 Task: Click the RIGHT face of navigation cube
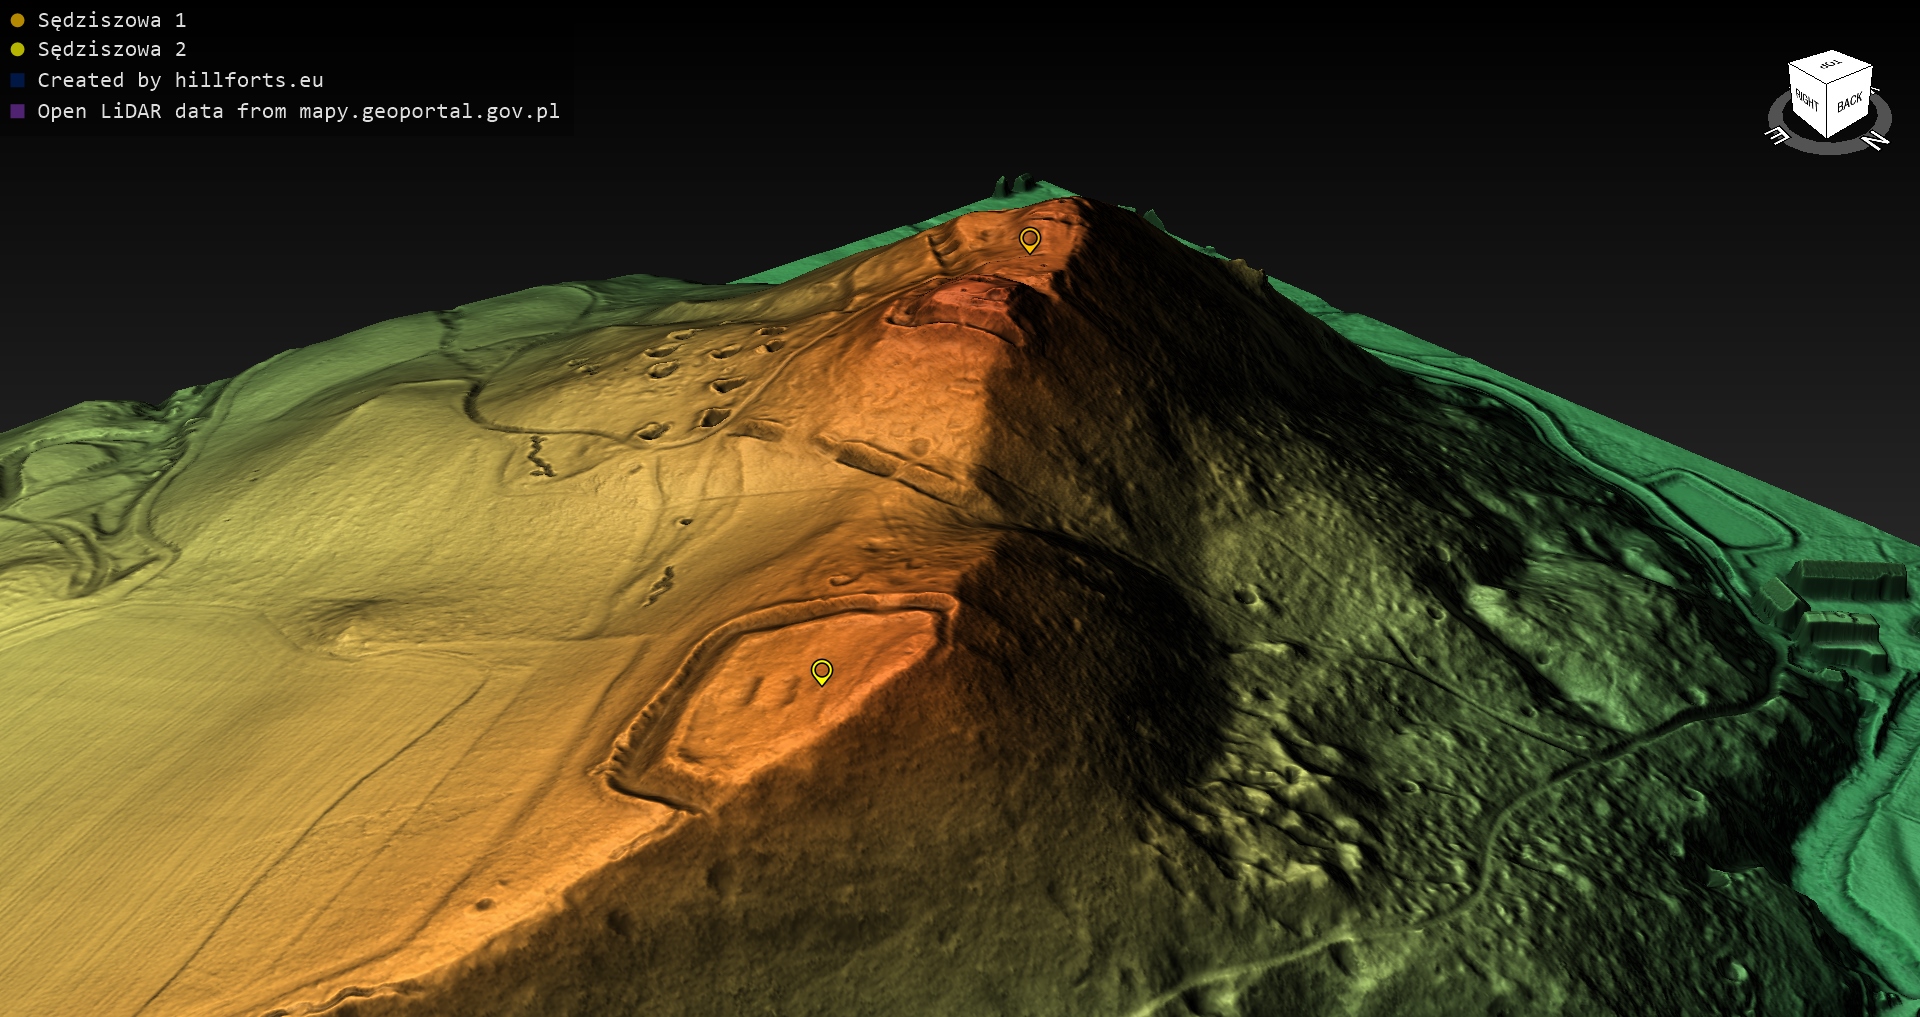click(1806, 99)
